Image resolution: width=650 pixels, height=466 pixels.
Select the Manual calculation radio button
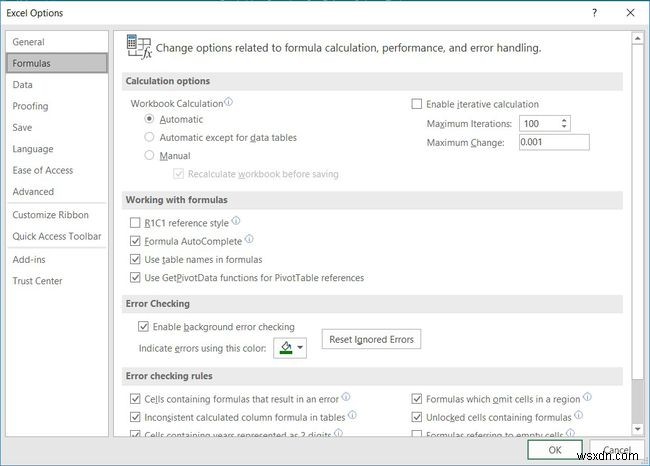[150, 155]
